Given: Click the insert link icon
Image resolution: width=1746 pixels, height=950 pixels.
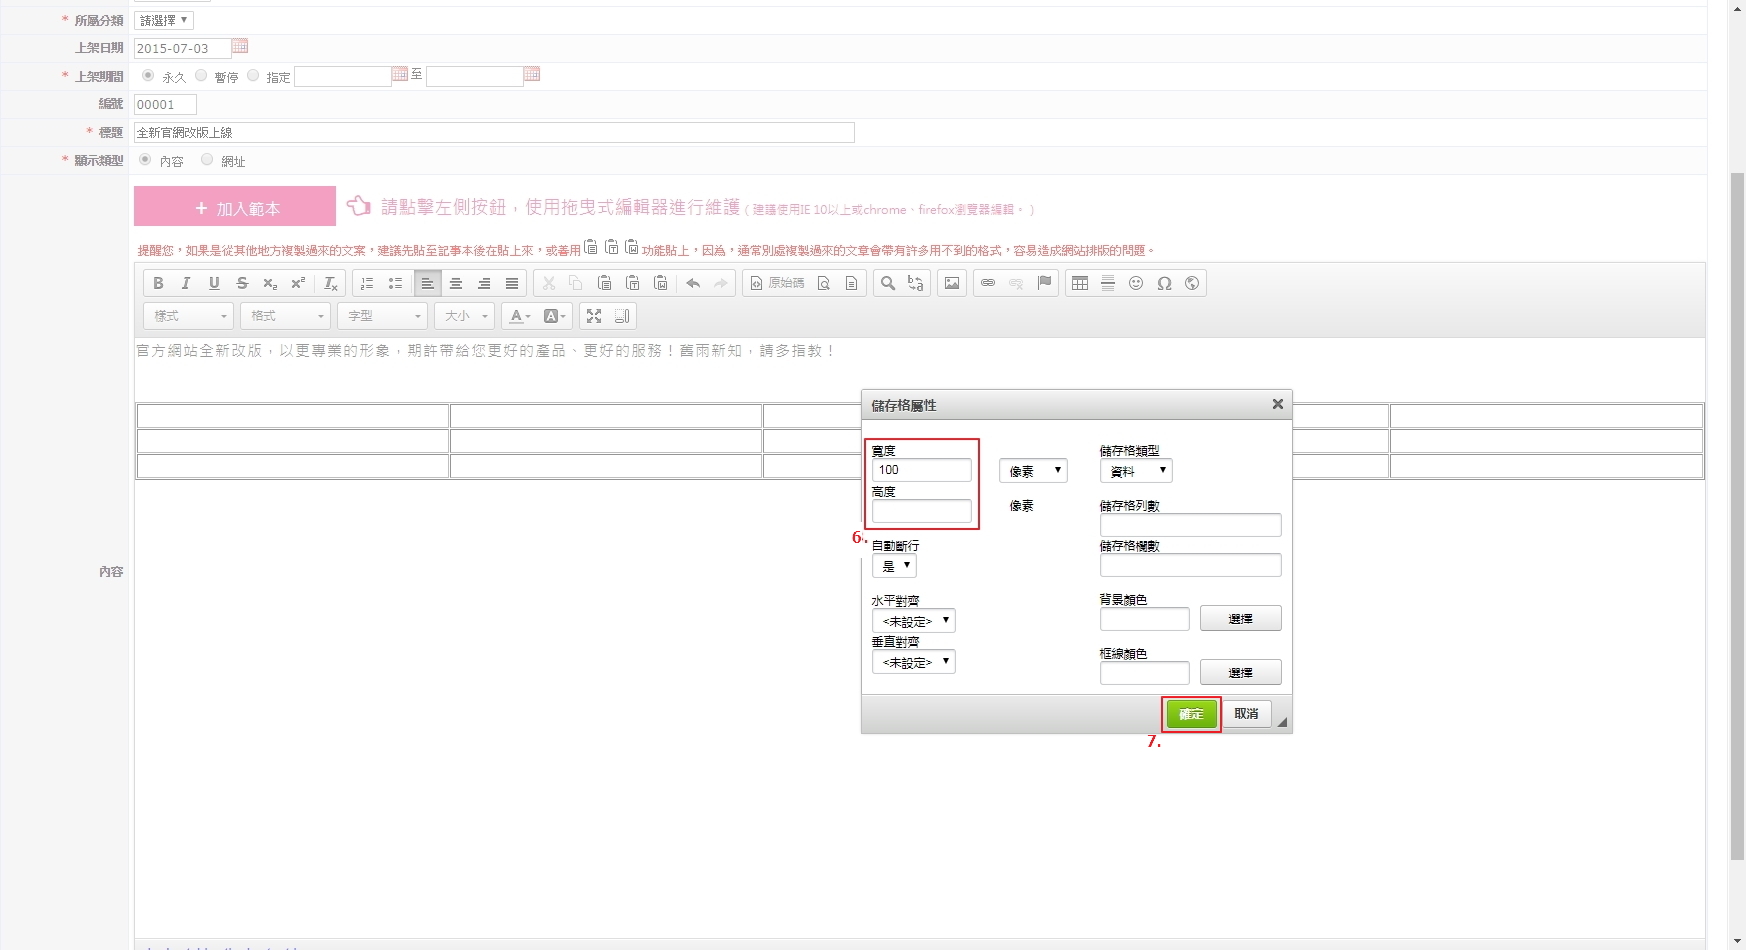Looking at the screenshot, I should pyautogui.click(x=988, y=284).
